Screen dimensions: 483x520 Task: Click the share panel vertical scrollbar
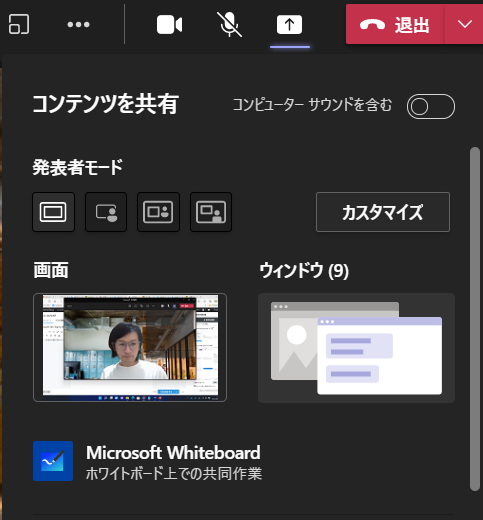point(474,319)
